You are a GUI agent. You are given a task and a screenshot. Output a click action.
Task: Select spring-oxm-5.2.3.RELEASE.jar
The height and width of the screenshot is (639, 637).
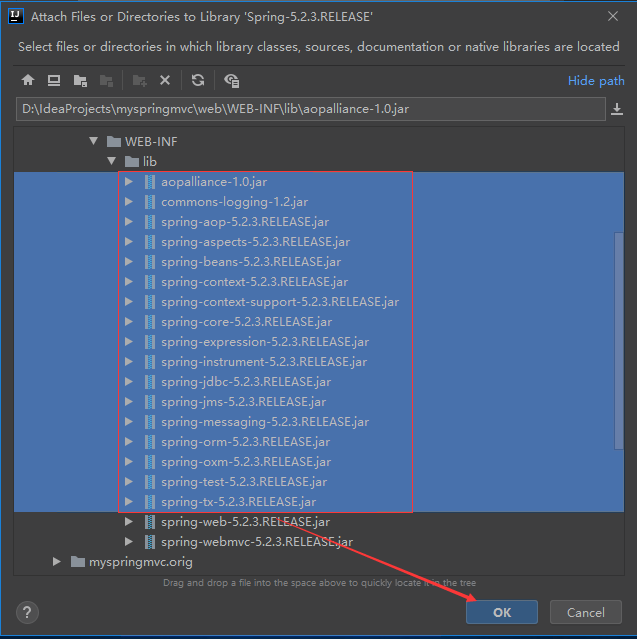[246, 462]
